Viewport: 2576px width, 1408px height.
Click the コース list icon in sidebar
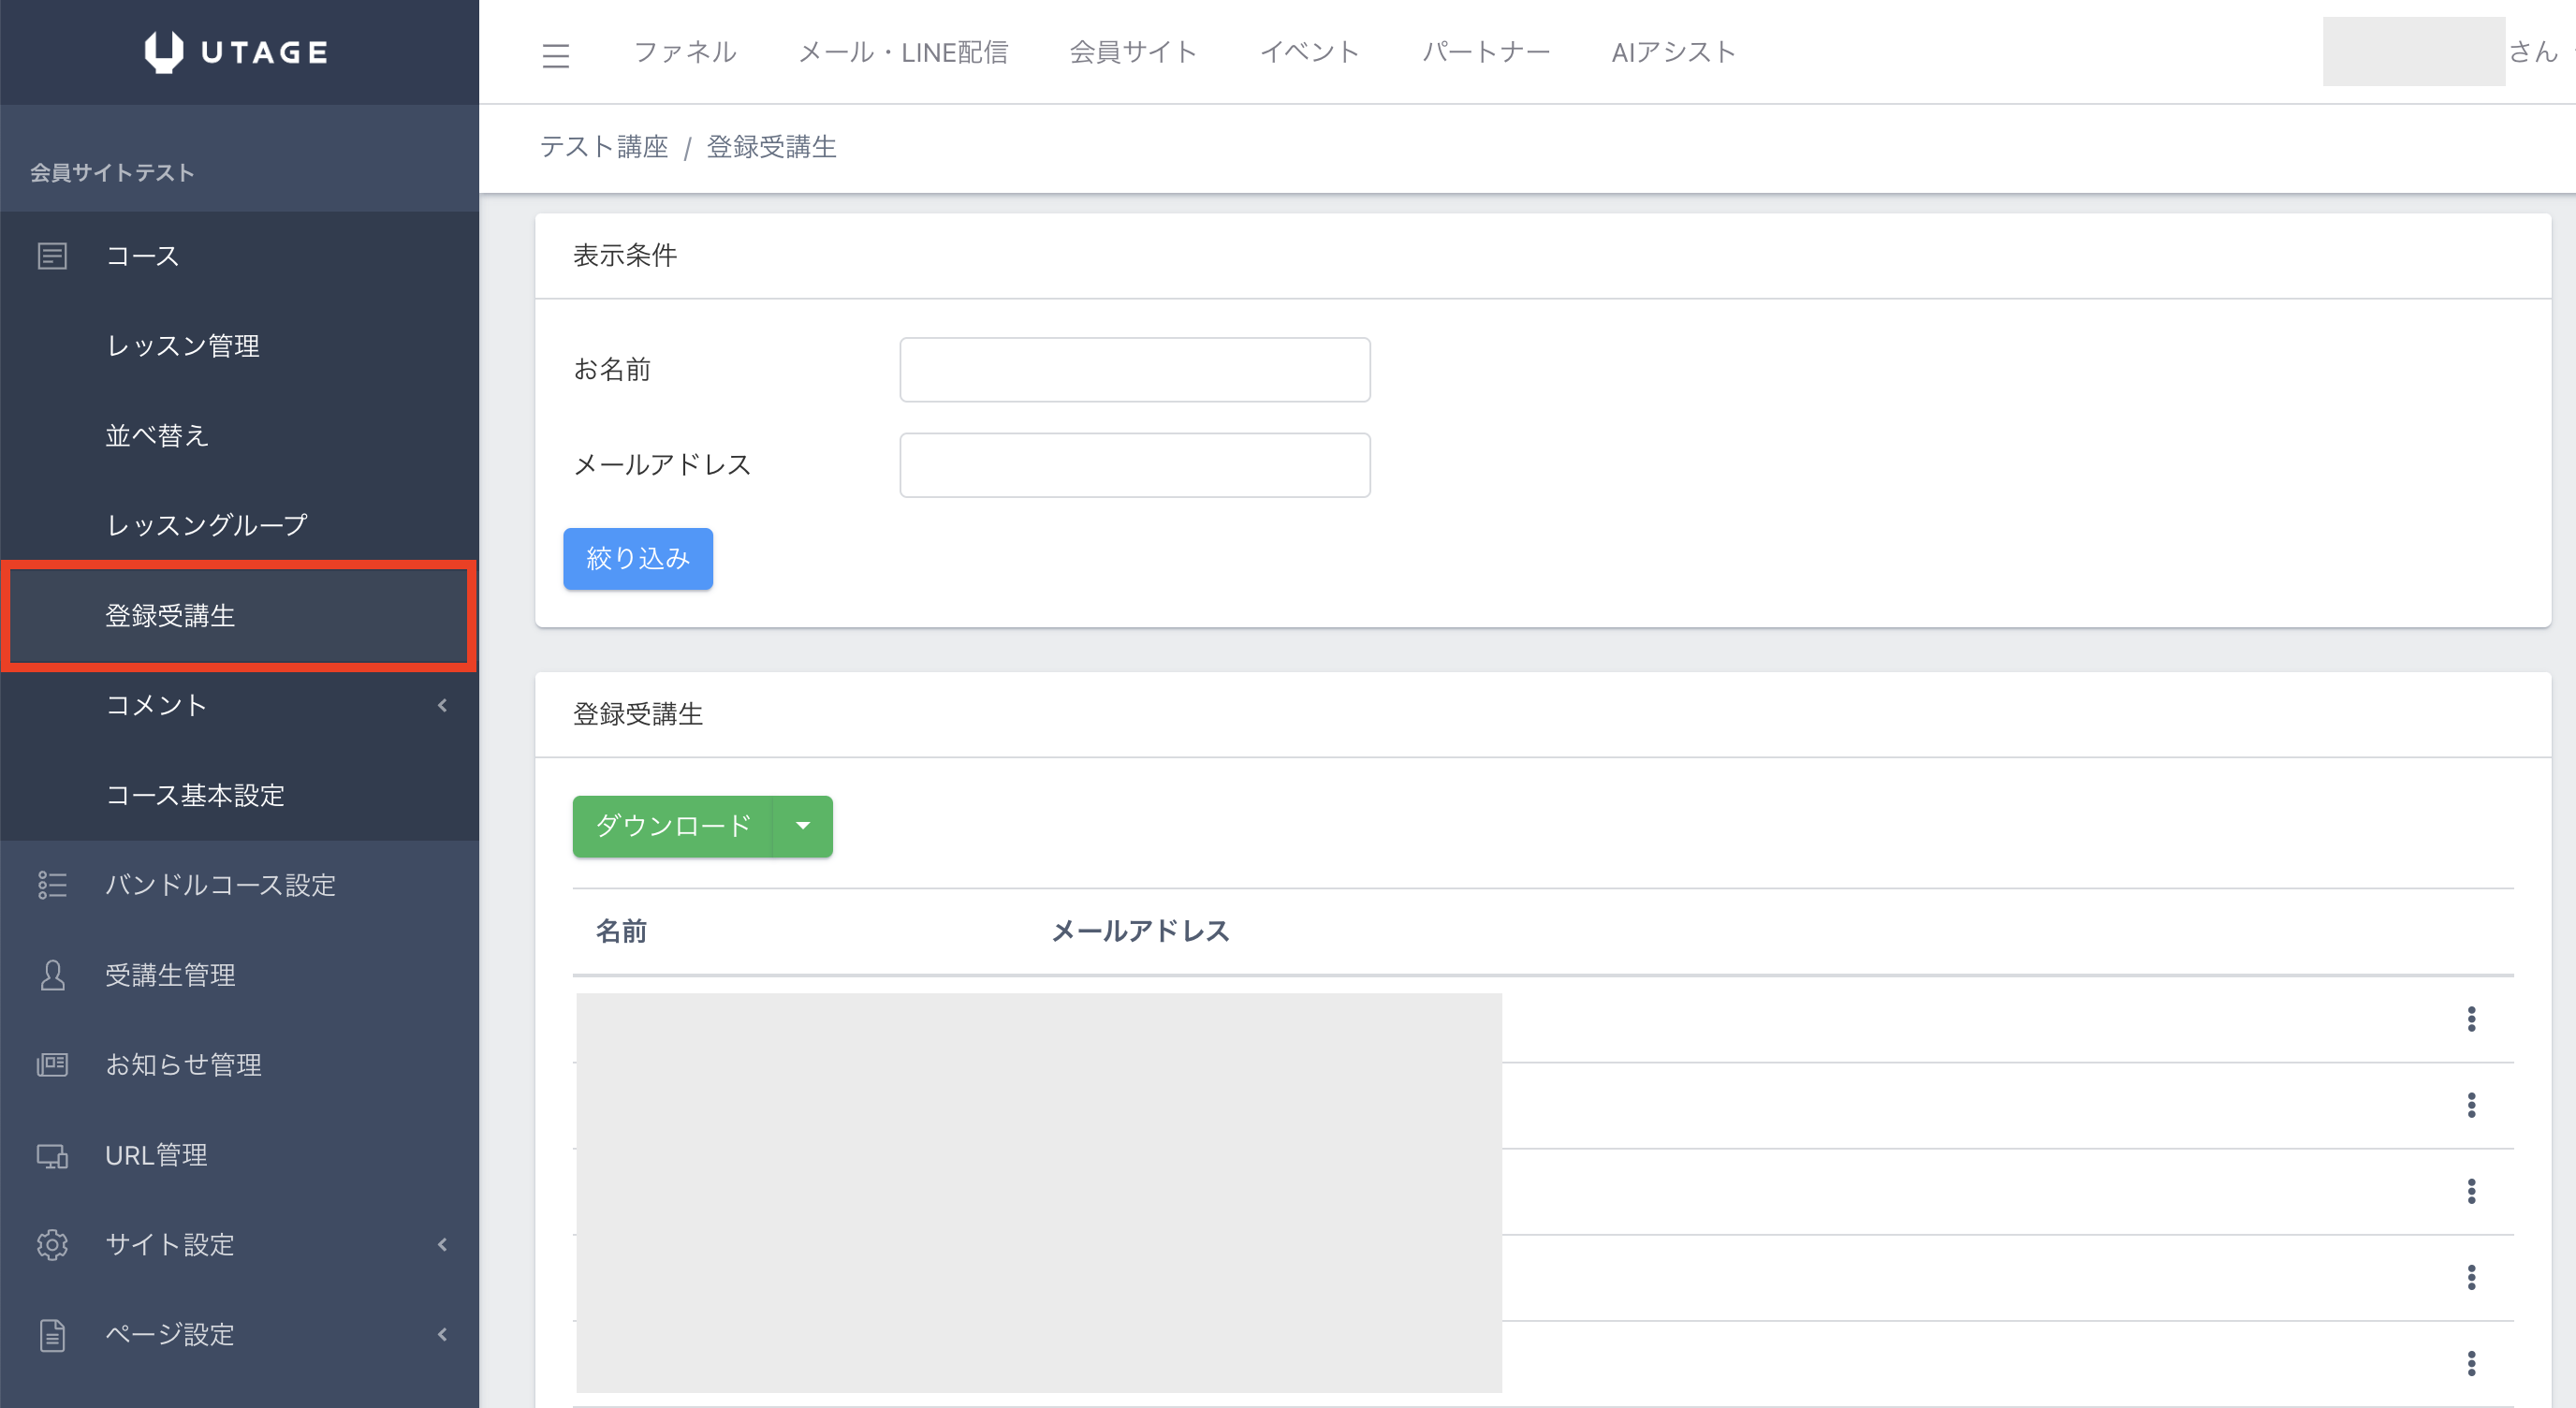[x=52, y=256]
